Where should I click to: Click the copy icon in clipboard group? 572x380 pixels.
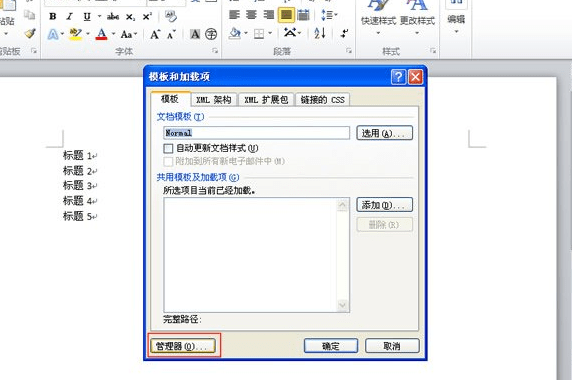[x=29, y=15]
